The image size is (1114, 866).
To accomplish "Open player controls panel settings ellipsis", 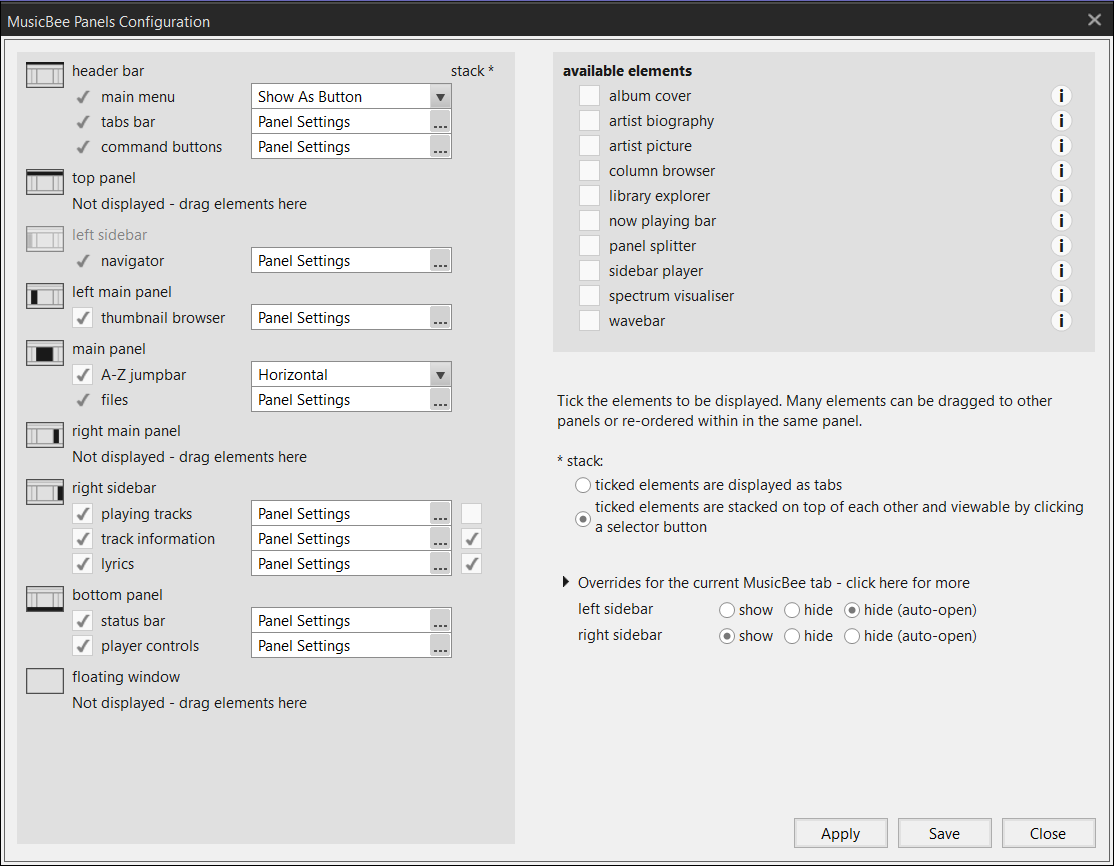I will click(x=440, y=646).
